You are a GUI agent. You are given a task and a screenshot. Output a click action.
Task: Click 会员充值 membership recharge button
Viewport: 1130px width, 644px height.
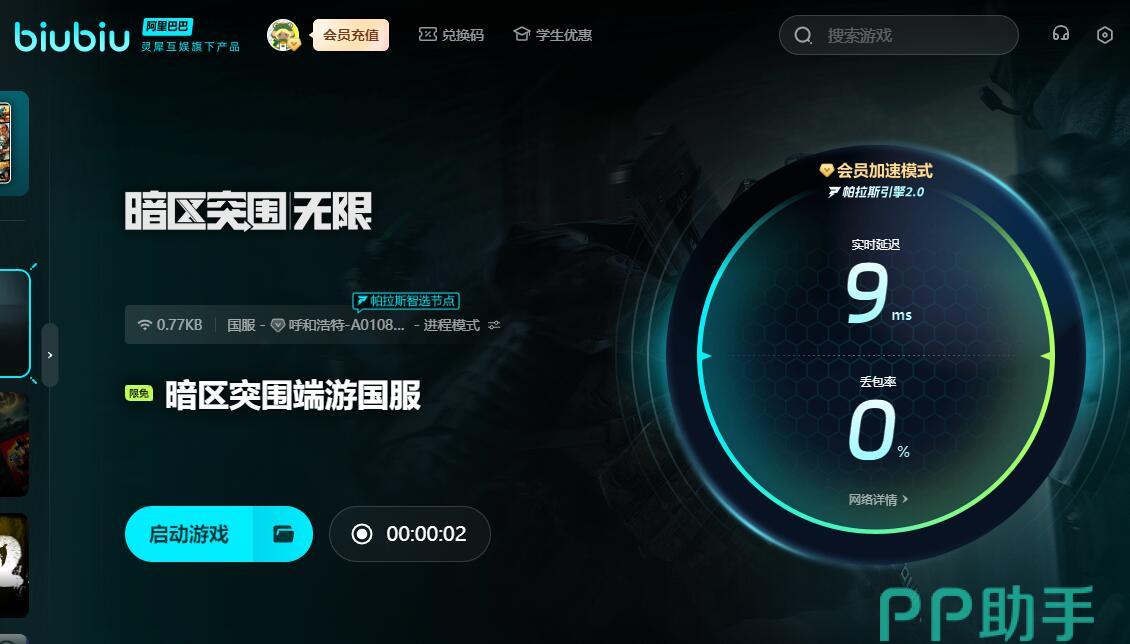[x=350, y=35]
